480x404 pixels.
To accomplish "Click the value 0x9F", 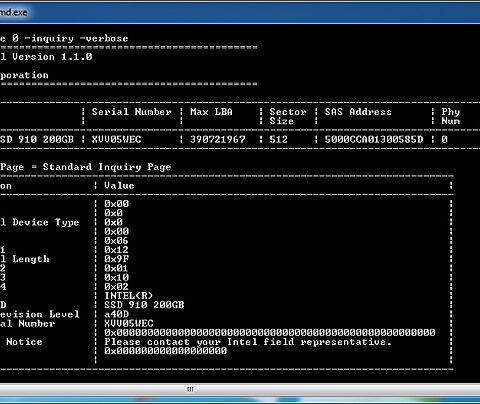I will click(x=116, y=259).
